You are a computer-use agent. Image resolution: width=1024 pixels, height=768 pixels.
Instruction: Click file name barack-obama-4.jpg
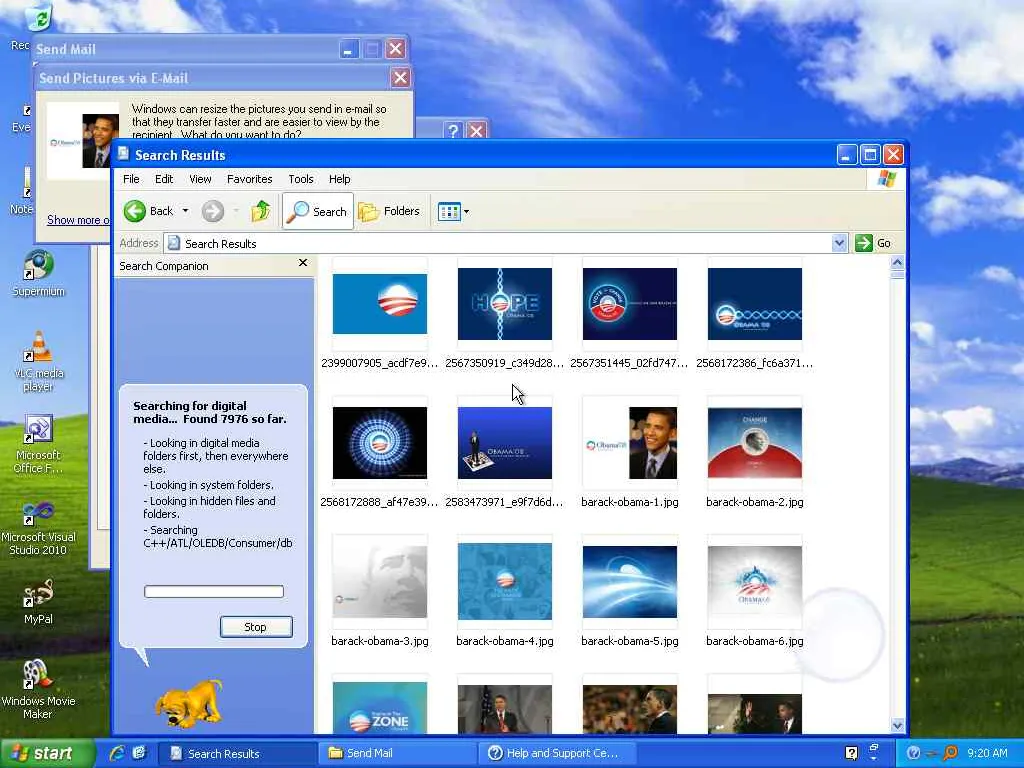coord(505,641)
